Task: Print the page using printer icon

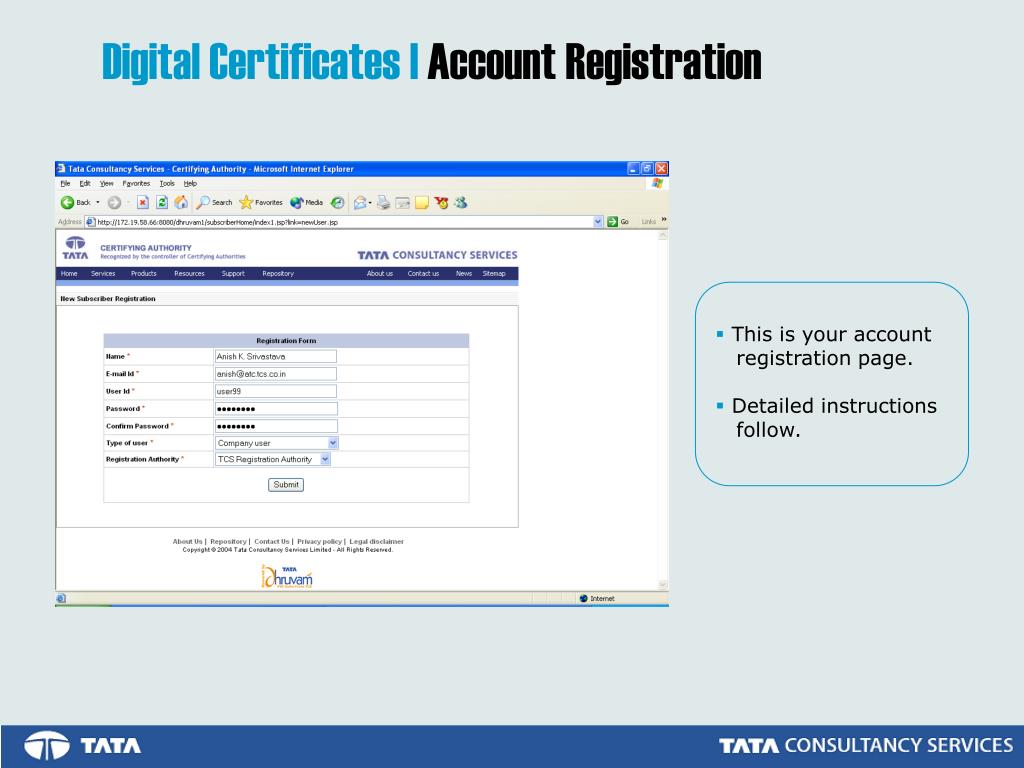Action: (x=383, y=202)
